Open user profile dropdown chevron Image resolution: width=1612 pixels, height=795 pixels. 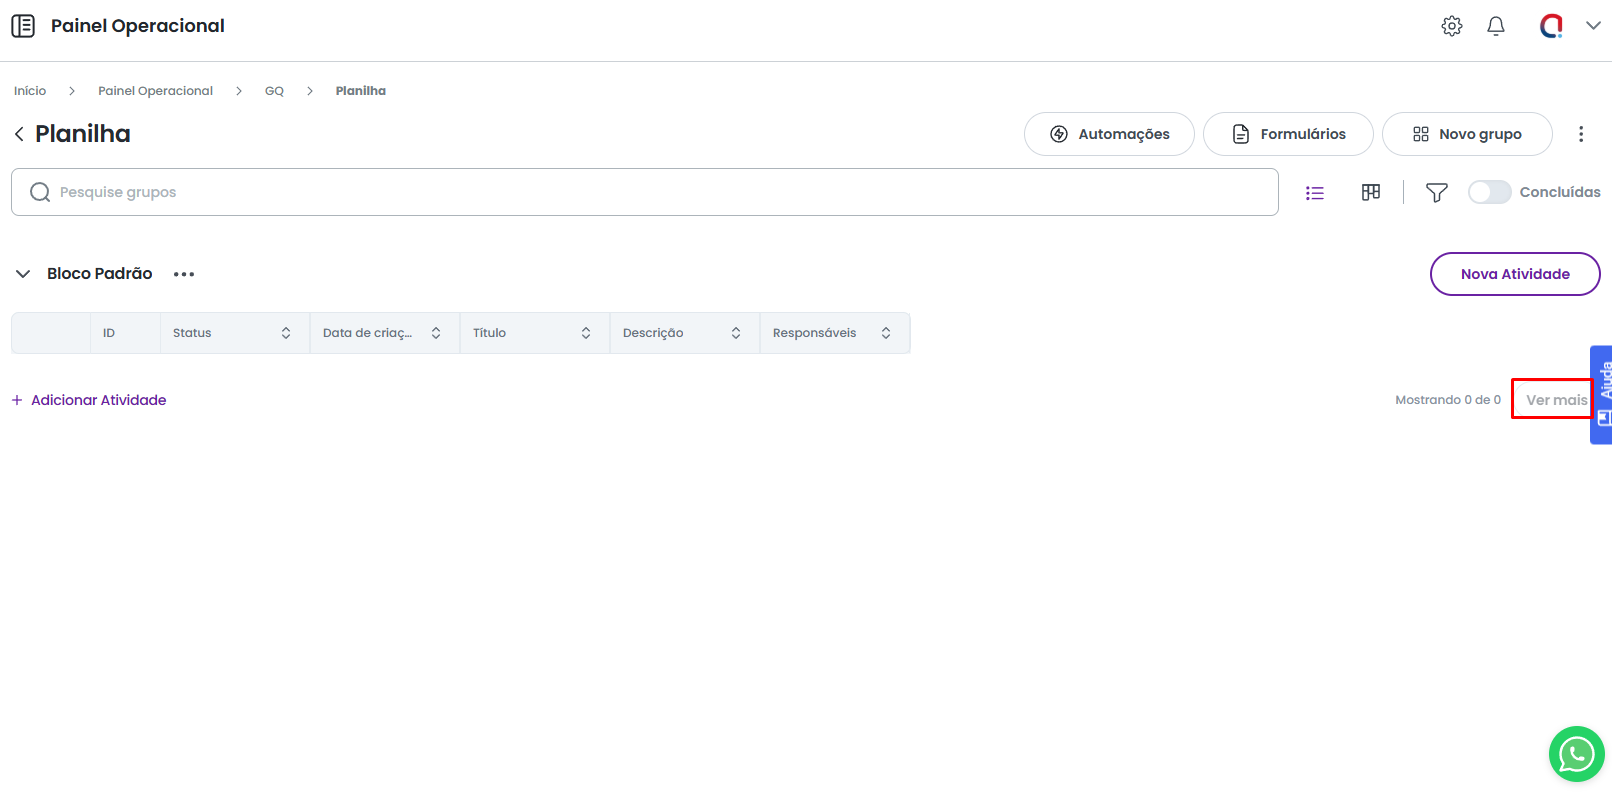(x=1593, y=26)
